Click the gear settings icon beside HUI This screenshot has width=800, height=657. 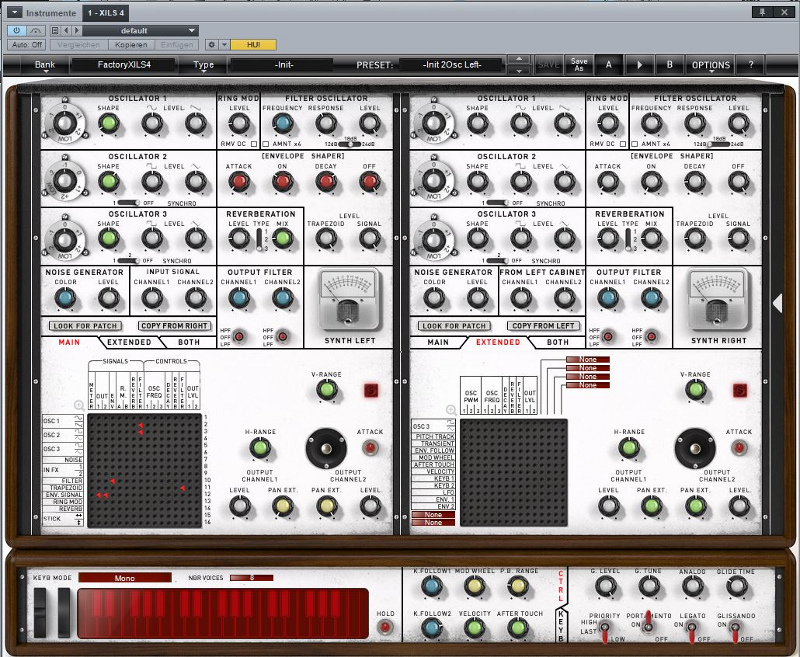tap(212, 45)
